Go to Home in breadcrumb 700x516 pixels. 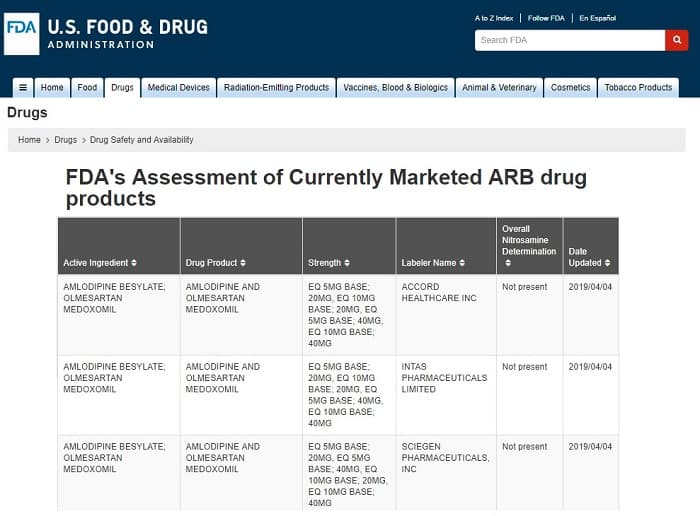29,140
